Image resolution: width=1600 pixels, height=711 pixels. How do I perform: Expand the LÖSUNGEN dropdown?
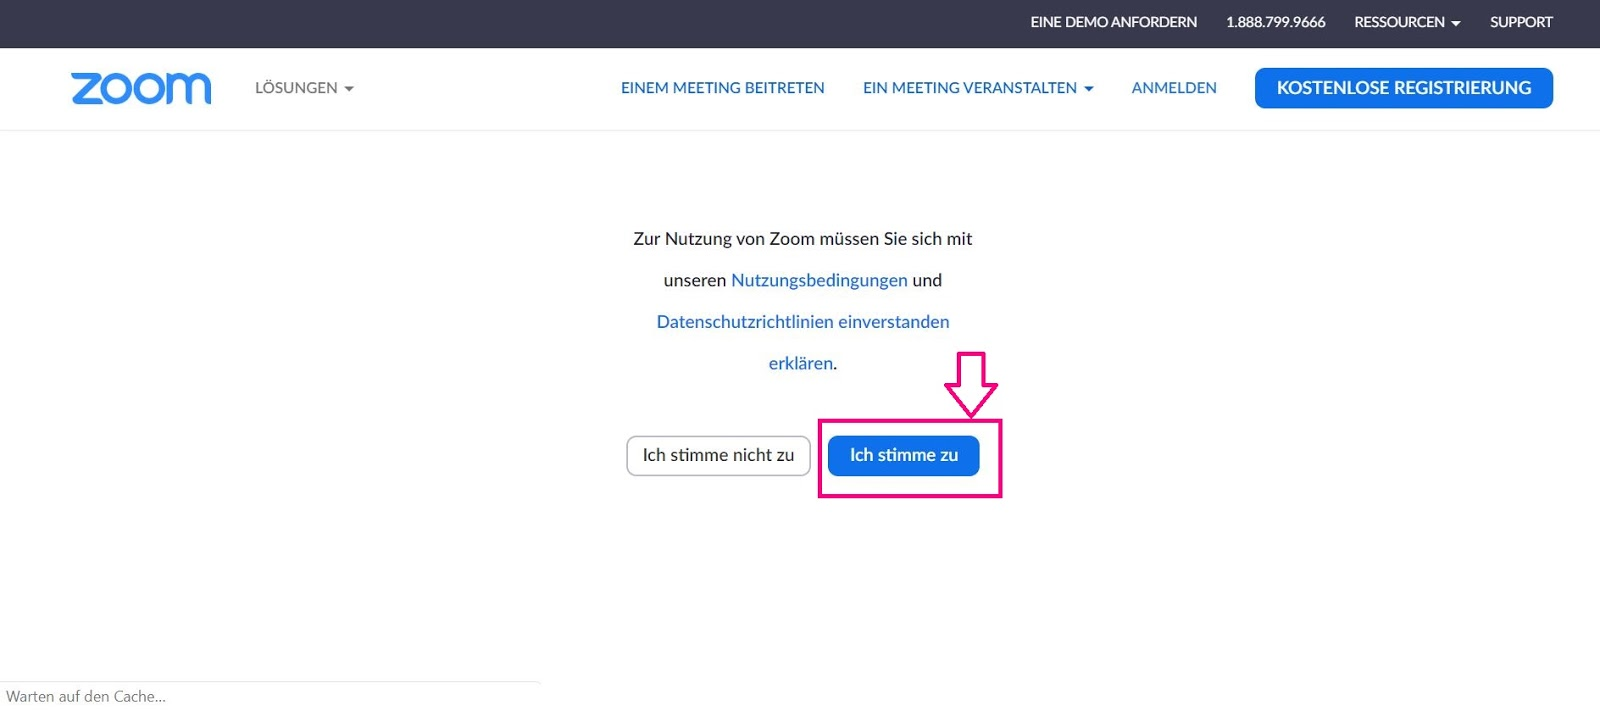(x=304, y=88)
